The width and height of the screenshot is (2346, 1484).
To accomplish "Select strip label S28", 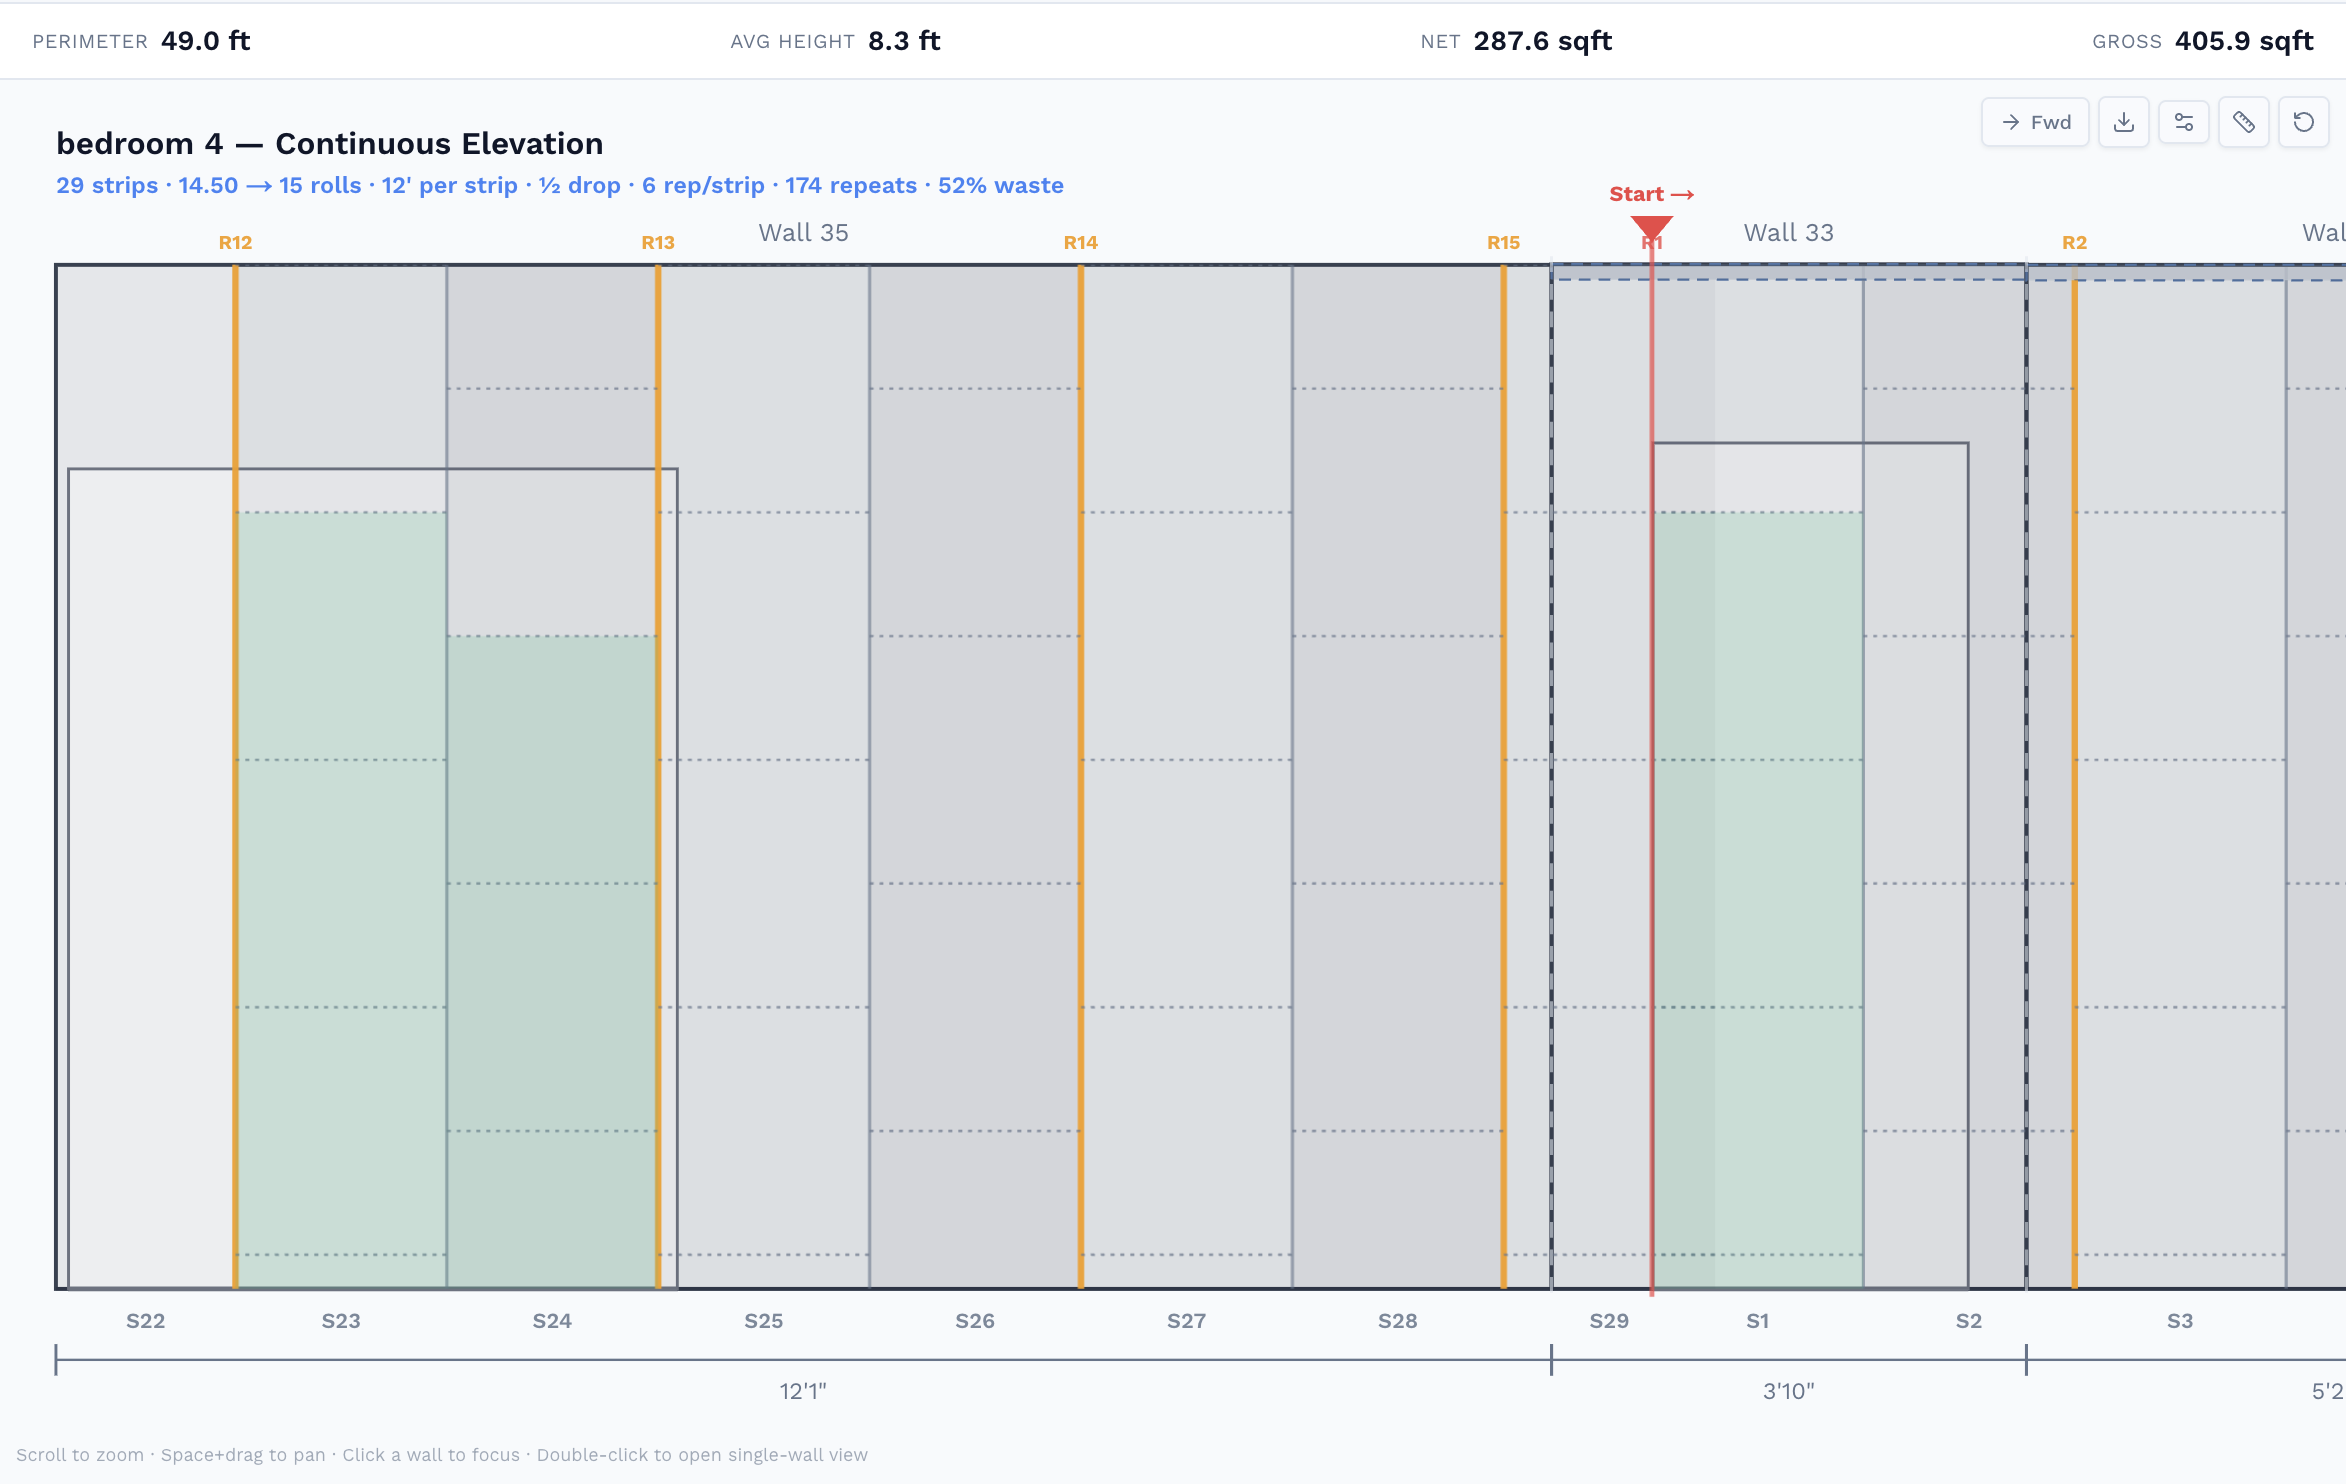I will pyautogui.click(x=1398, y=1321).
